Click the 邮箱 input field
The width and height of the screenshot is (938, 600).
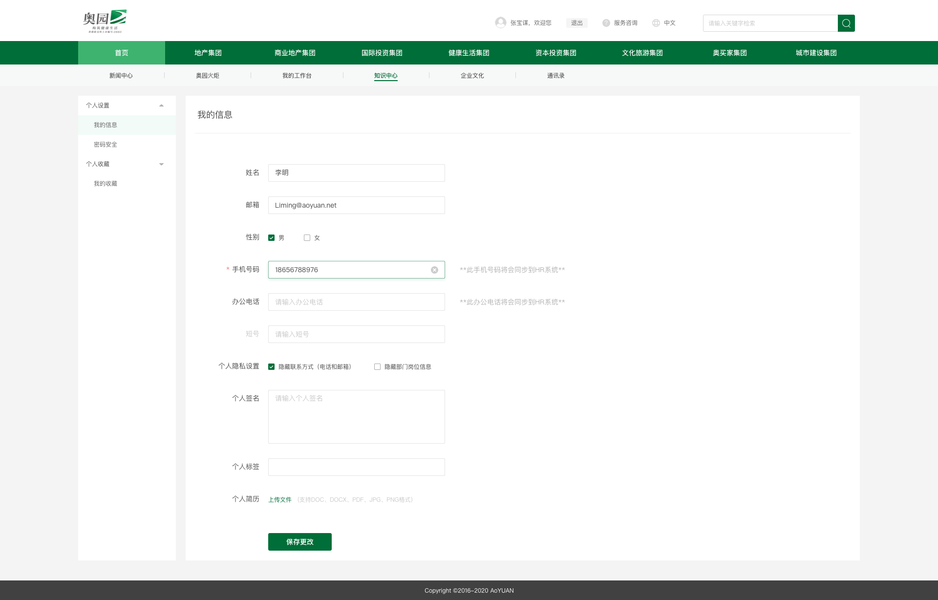tap(357, 205)
